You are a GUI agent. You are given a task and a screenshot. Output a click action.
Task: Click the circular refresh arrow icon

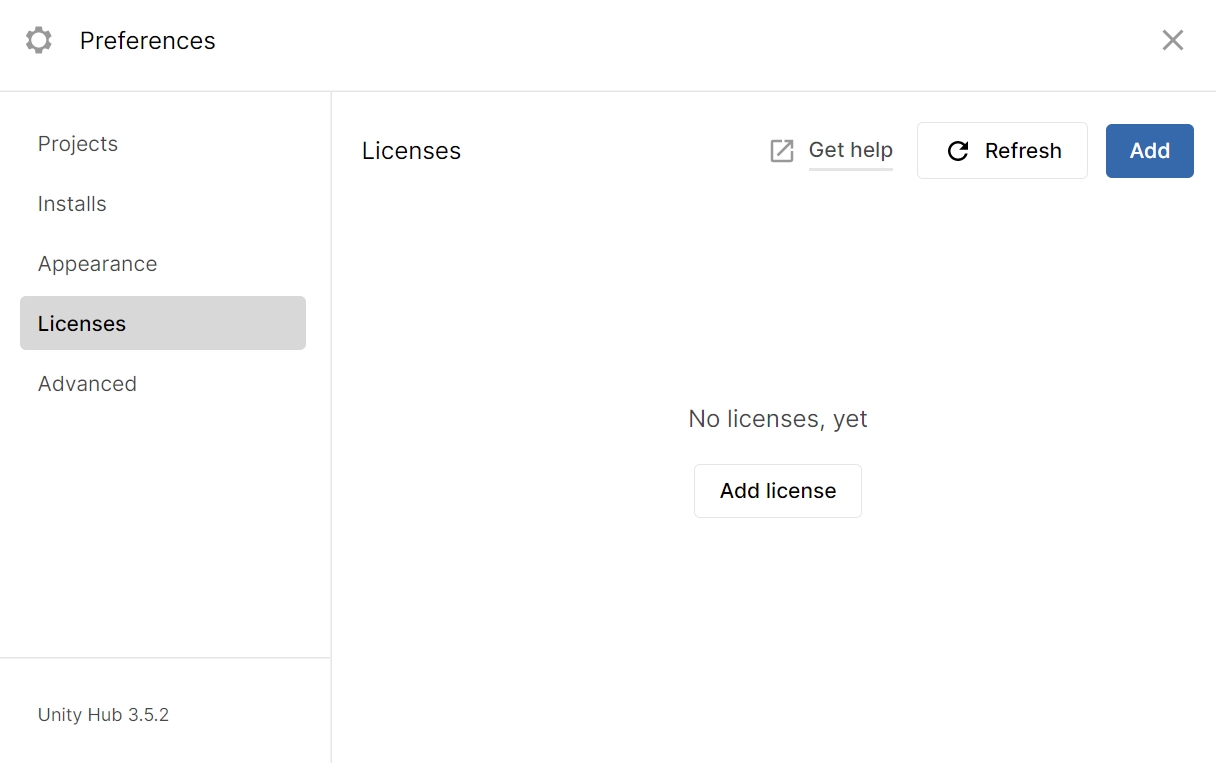click(x=958, y=151)
